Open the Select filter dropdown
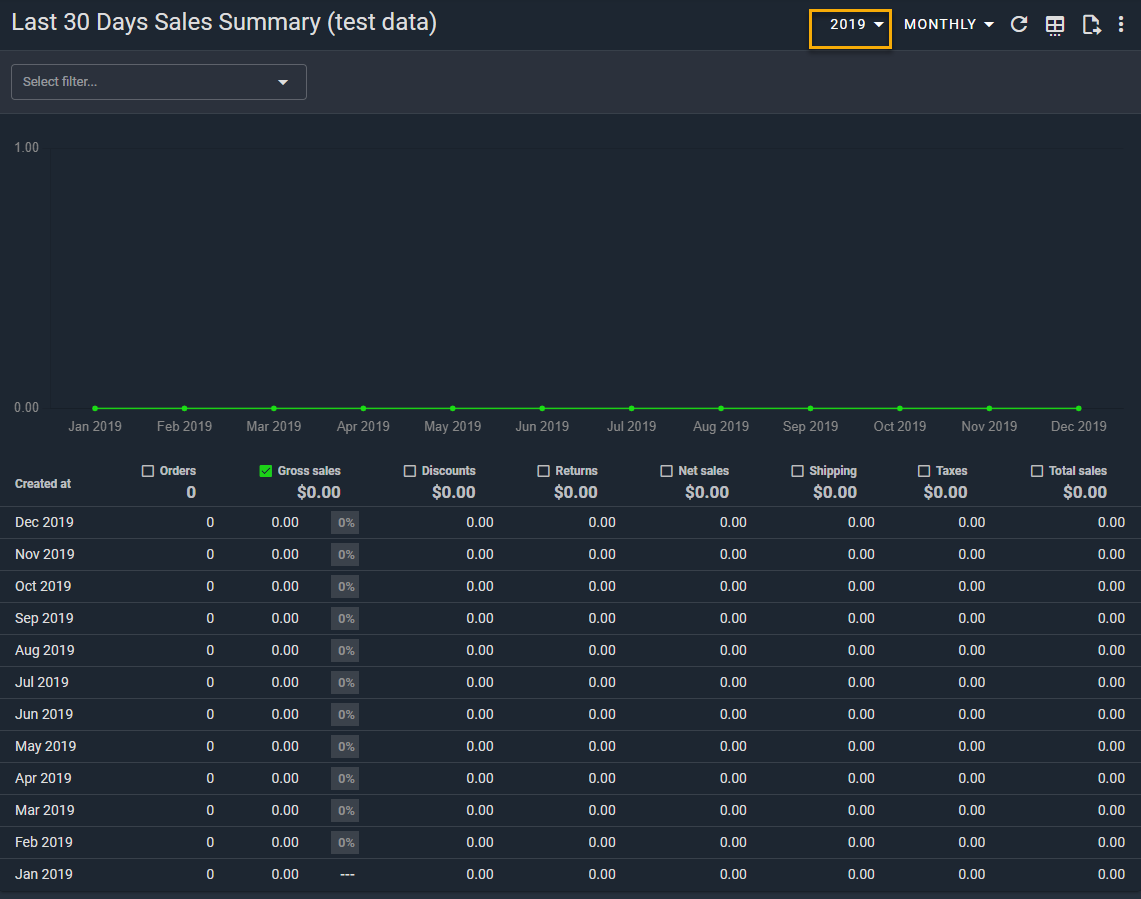The height and width of the screenshot is (899, 1141). pyautogui.click(x=158, y=82)
